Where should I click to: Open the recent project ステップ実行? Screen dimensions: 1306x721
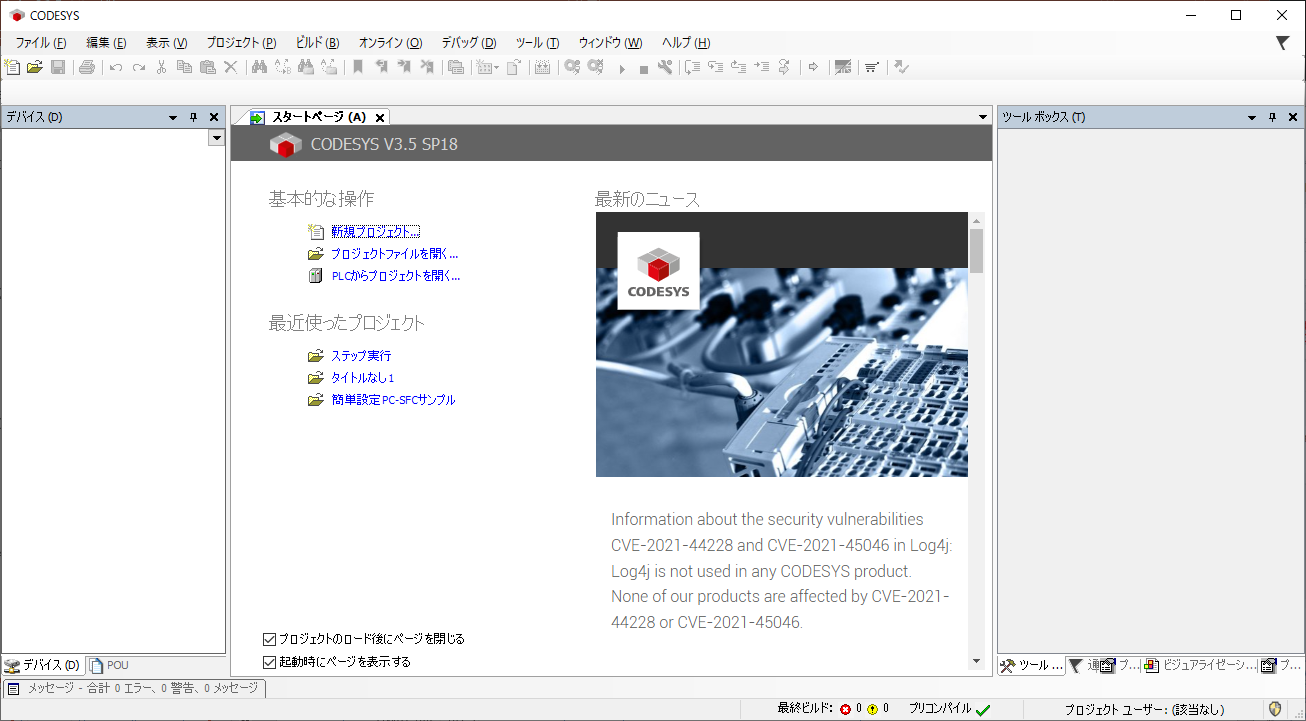[x=361, y=355]
